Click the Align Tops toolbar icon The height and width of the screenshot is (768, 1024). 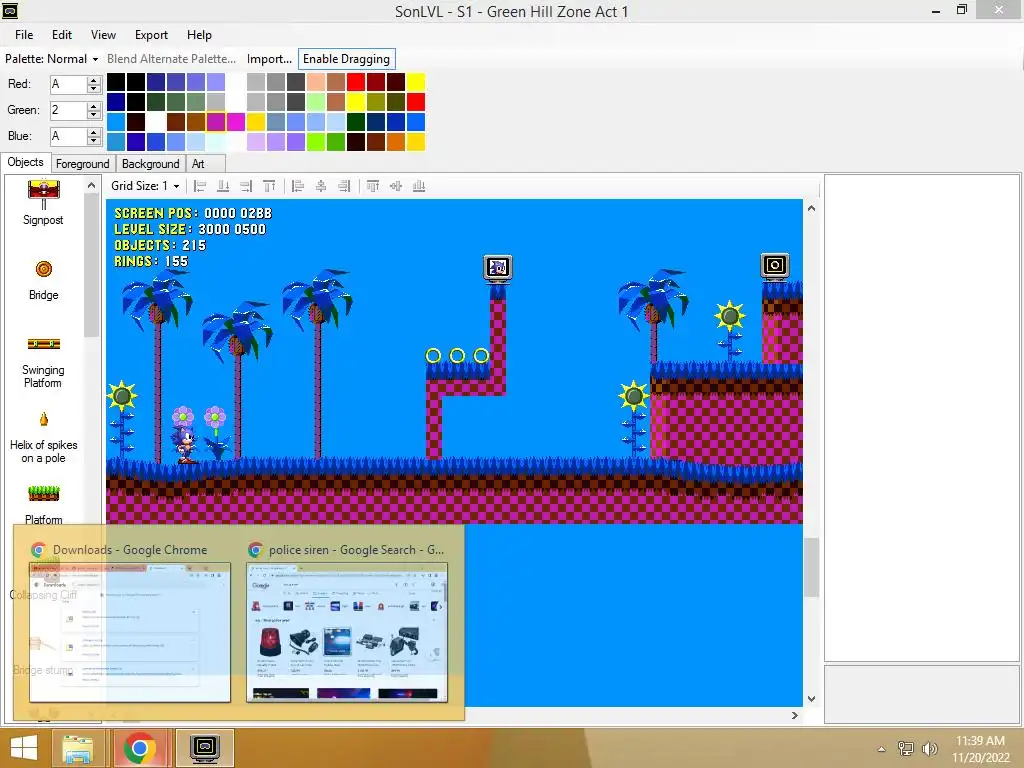[x=373, y=186]
